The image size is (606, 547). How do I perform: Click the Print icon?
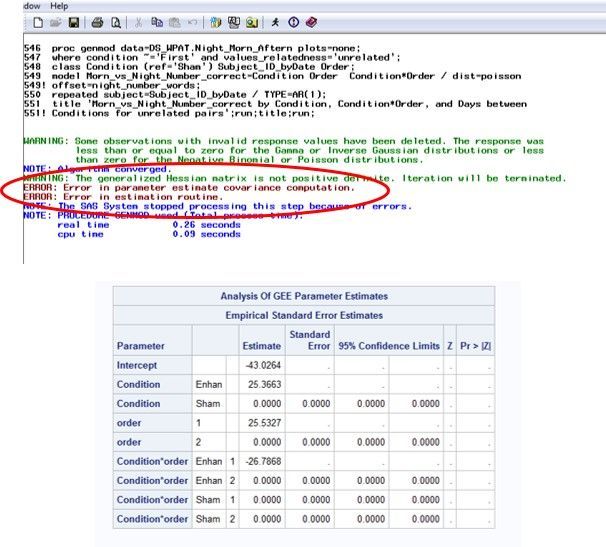(x=97, y=21)
